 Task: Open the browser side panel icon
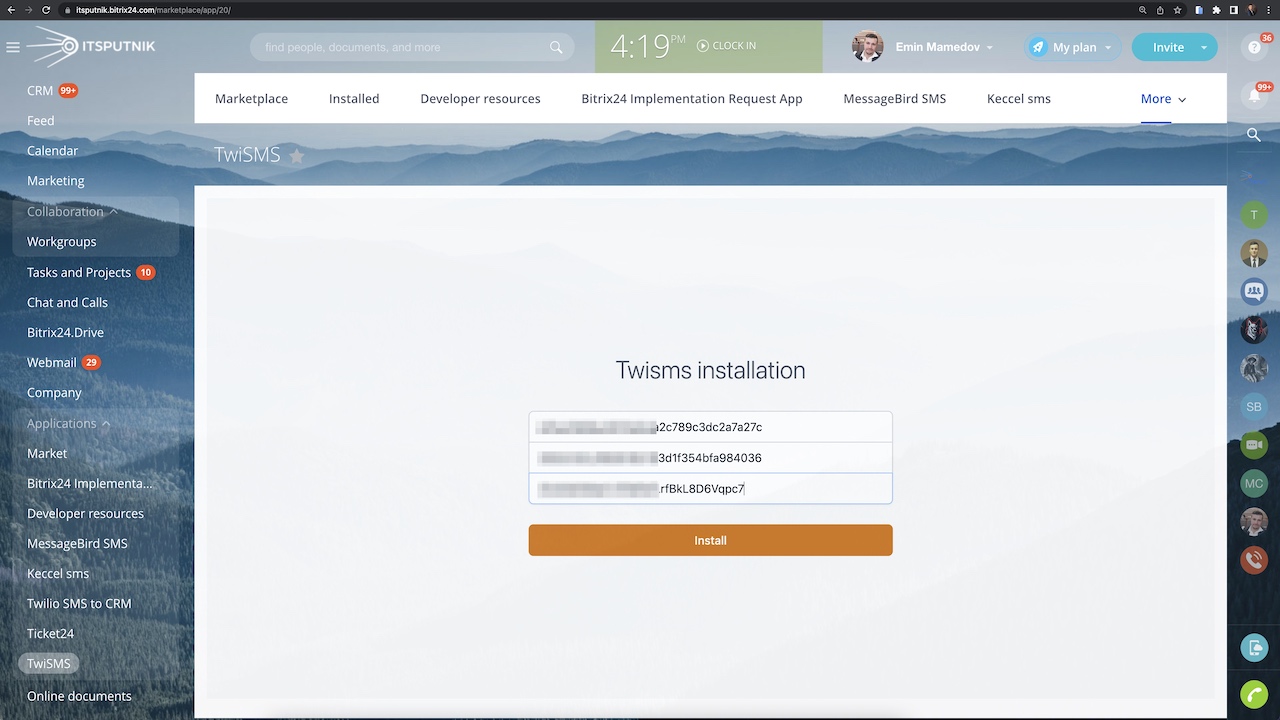1234,10
